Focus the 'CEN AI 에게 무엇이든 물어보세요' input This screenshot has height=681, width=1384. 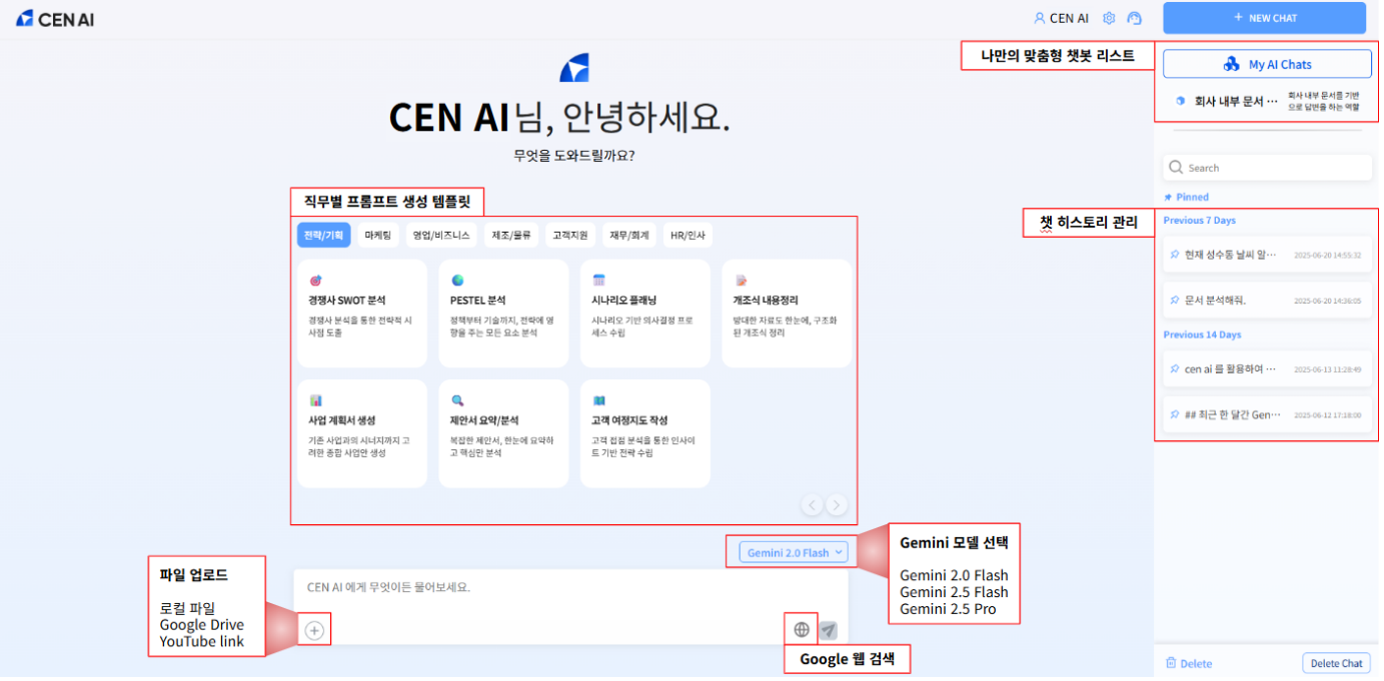click(570, 588)
